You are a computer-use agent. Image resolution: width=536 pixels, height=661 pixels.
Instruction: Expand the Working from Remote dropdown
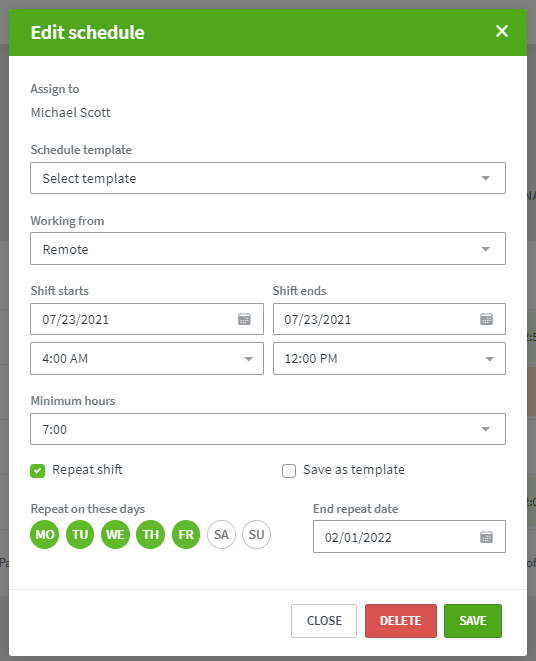[x=268, y=249]
